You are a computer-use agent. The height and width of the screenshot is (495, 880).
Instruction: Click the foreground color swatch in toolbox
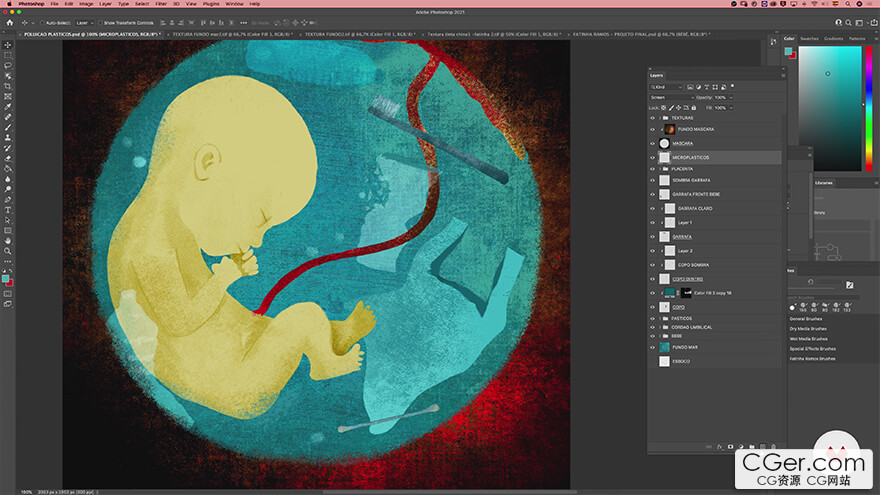pyautogui.click(x=6, y=279)
